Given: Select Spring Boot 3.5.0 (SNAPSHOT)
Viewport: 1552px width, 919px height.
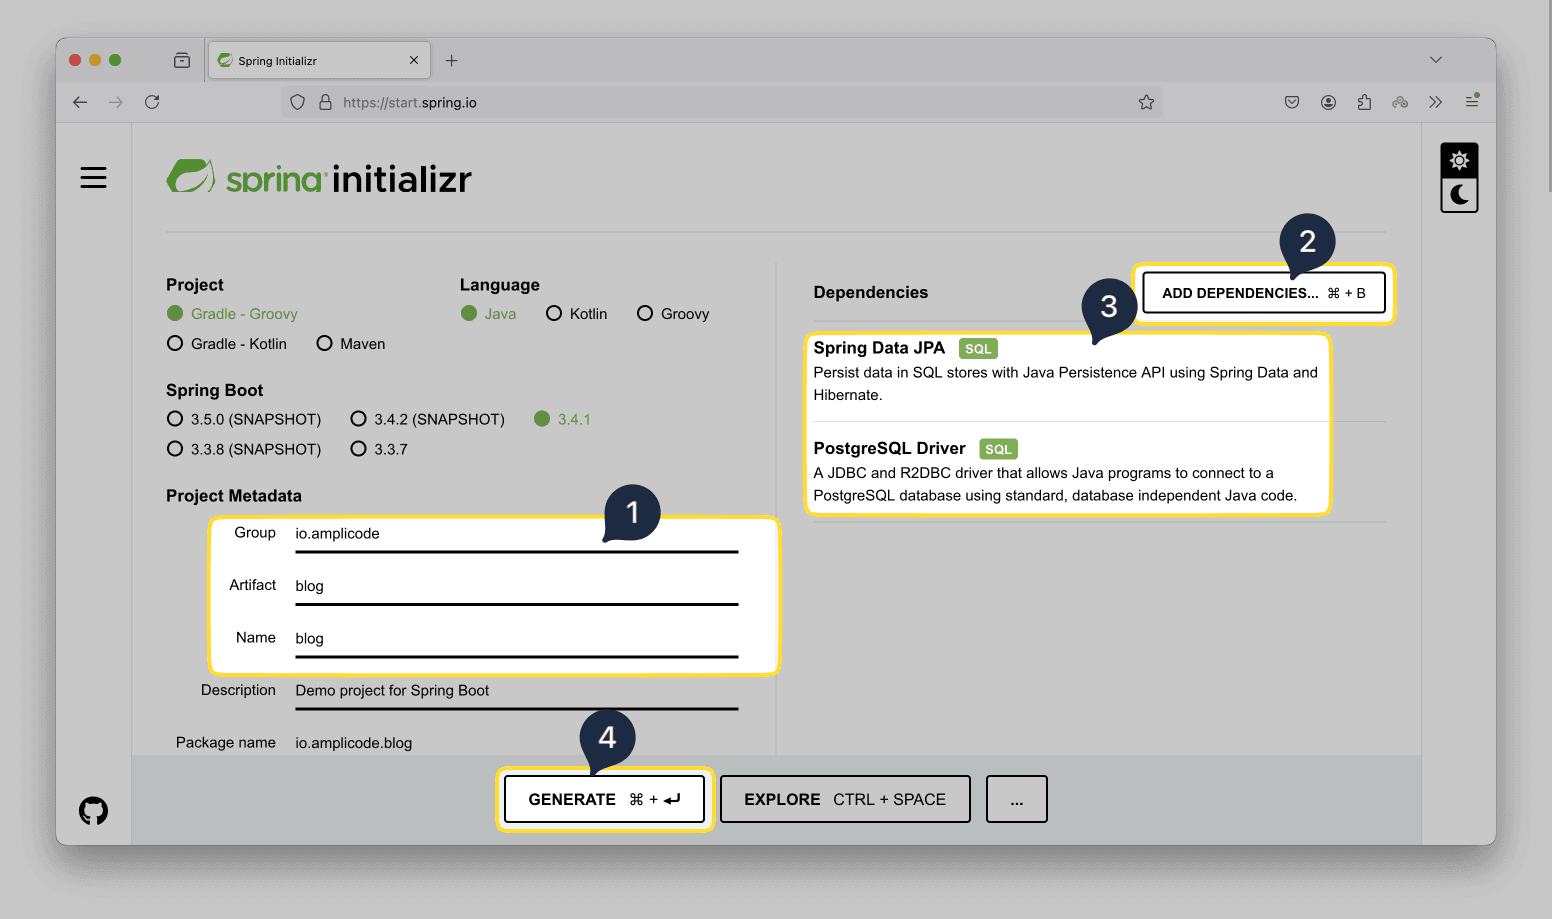Looking at the screenshot, I should coord(244,419).
